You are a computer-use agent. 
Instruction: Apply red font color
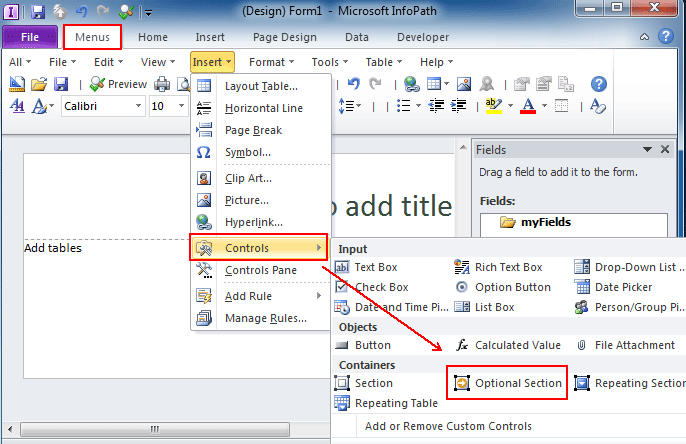pos(528,105)
